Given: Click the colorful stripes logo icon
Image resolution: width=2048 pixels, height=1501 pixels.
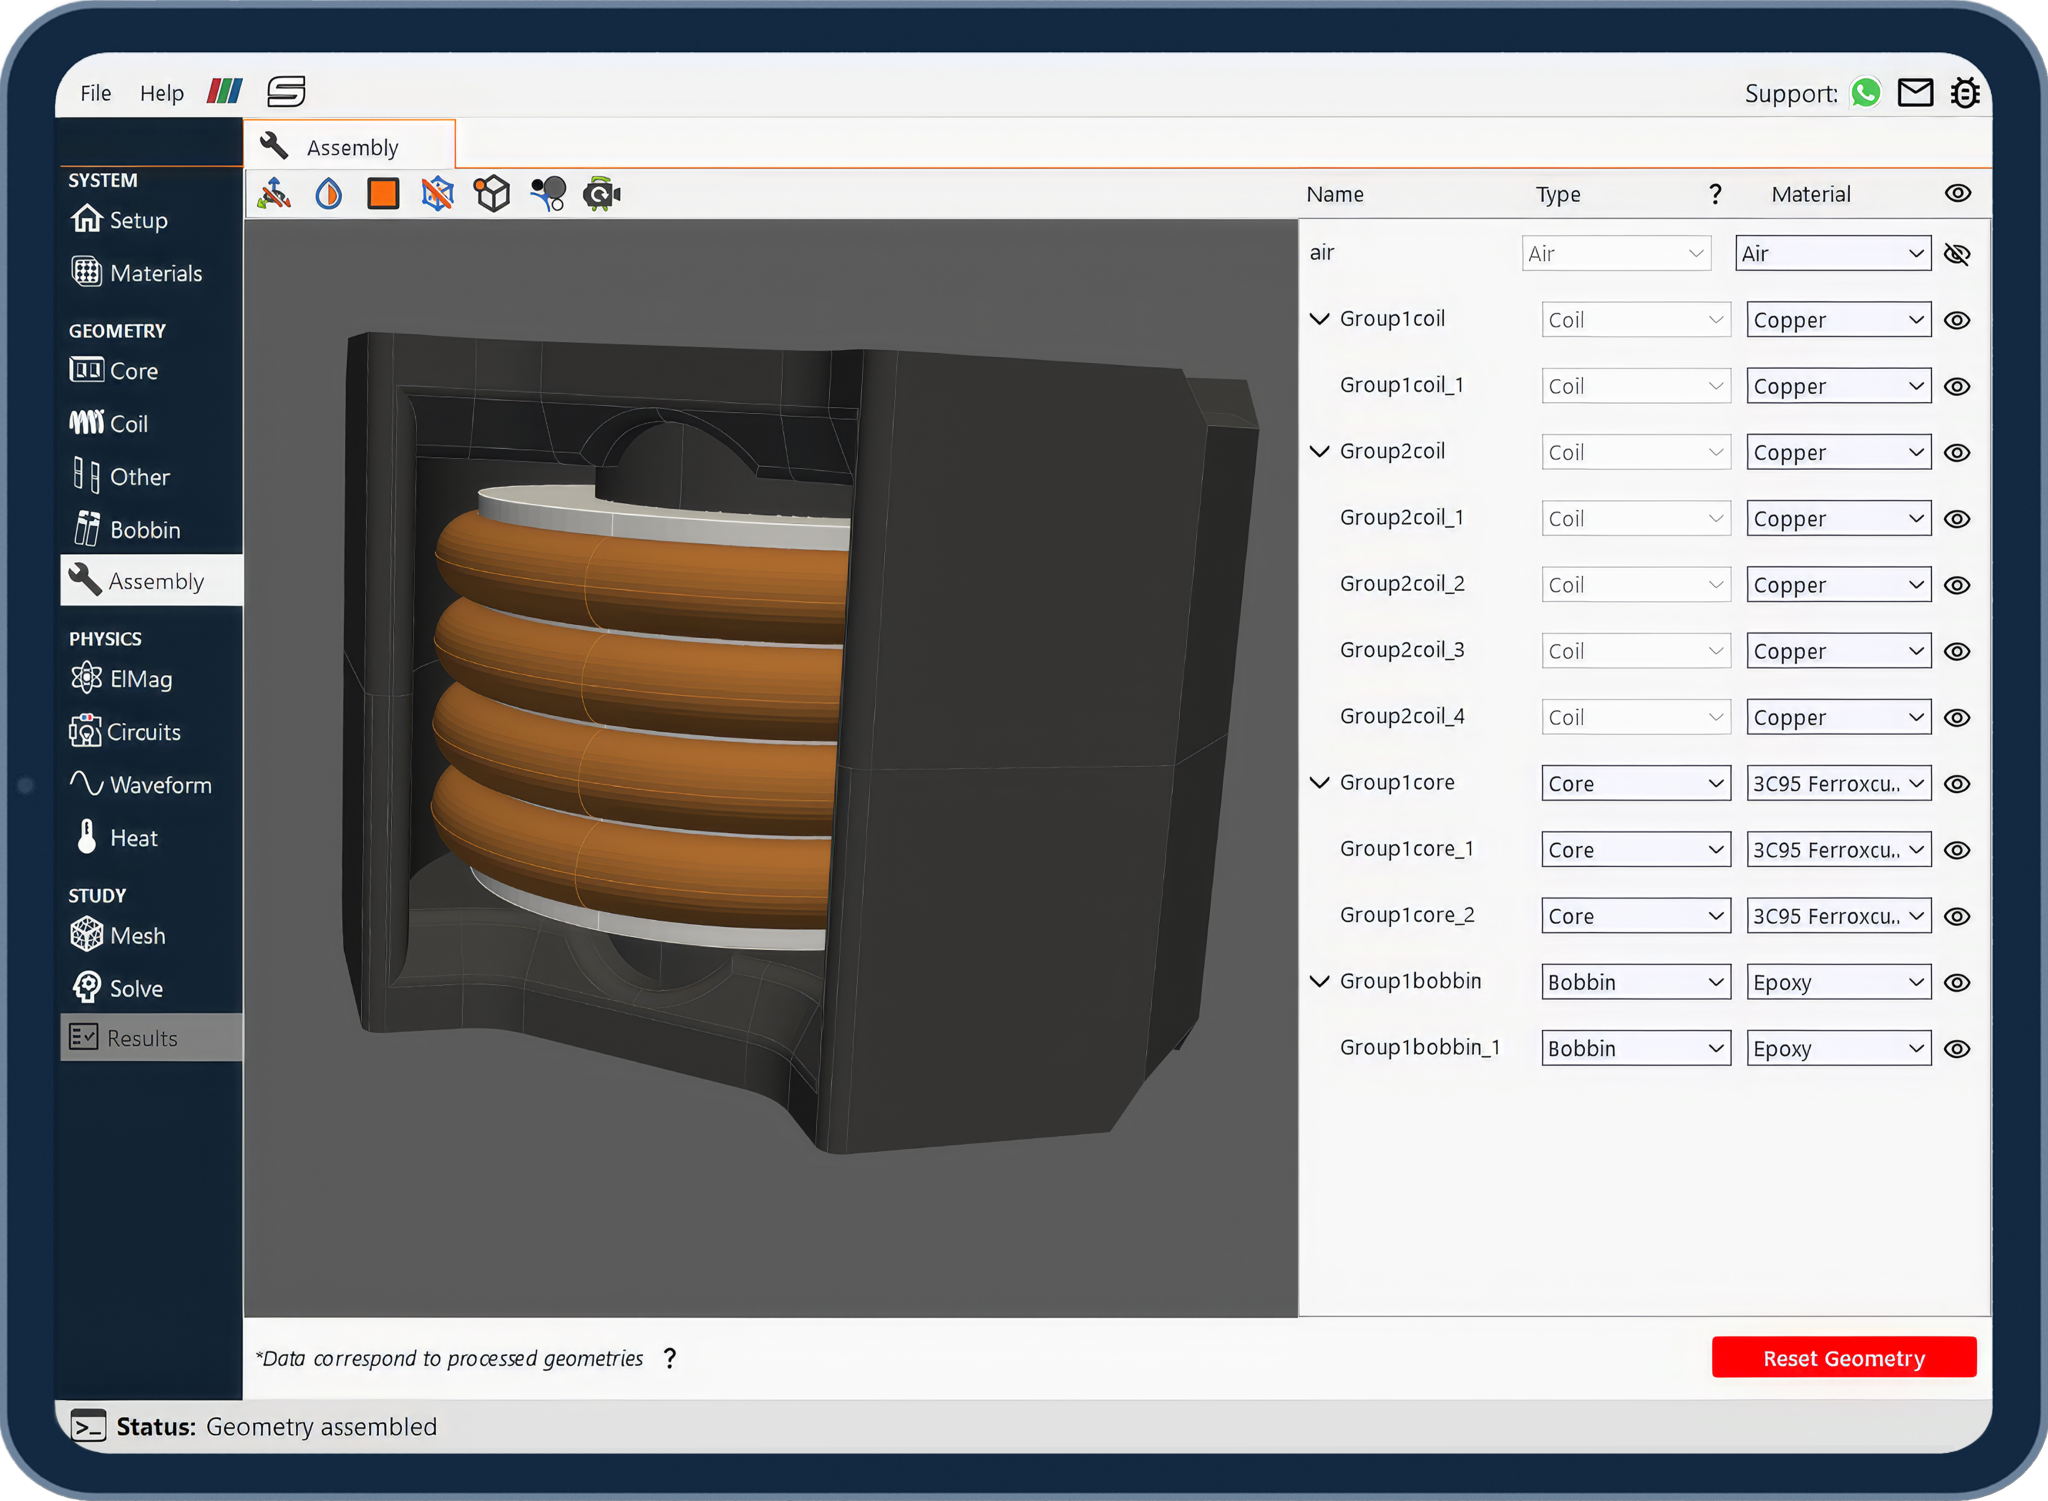Looking at the screenshot, I should tap(225, 92).
